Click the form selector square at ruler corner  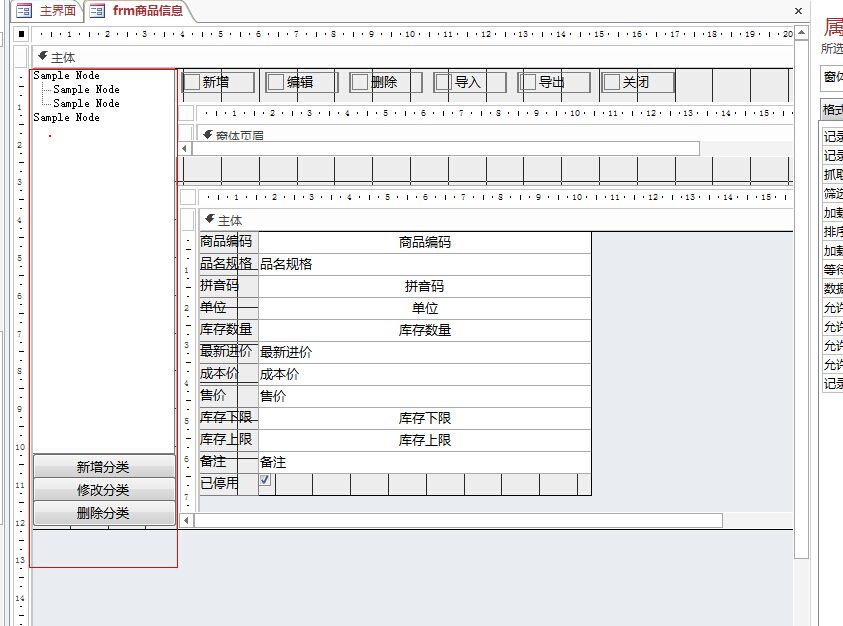[22, 33]
